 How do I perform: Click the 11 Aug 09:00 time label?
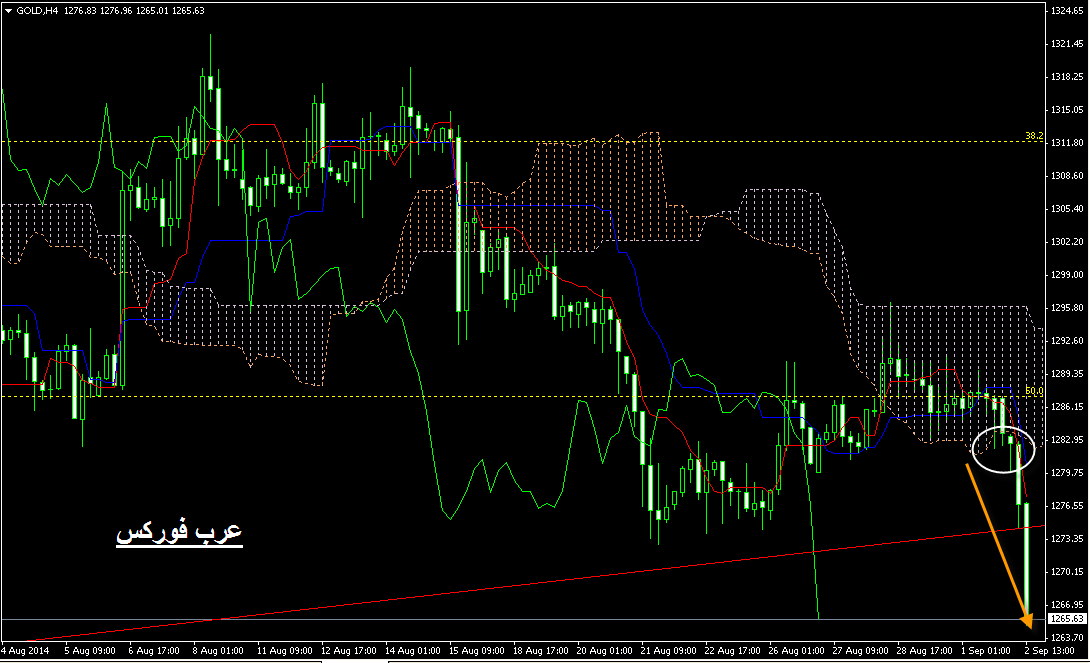tap(284, 651)
